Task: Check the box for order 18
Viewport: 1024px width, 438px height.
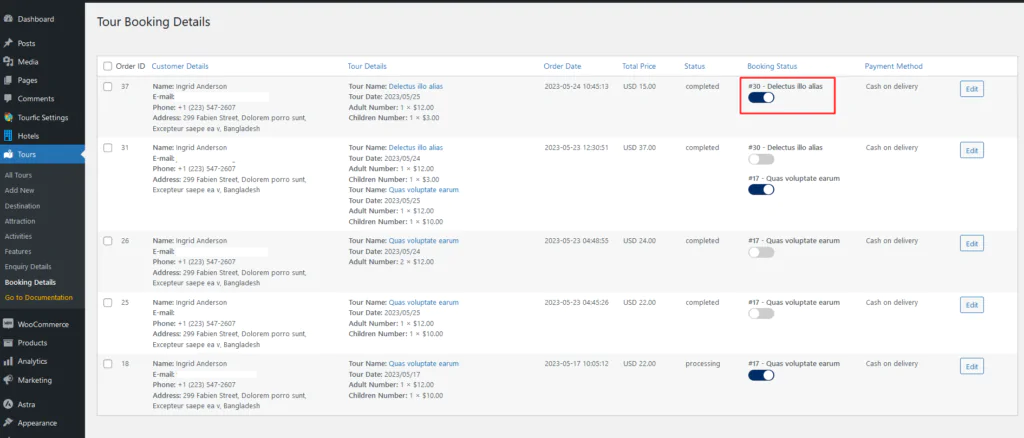Action: click(108, 364)
